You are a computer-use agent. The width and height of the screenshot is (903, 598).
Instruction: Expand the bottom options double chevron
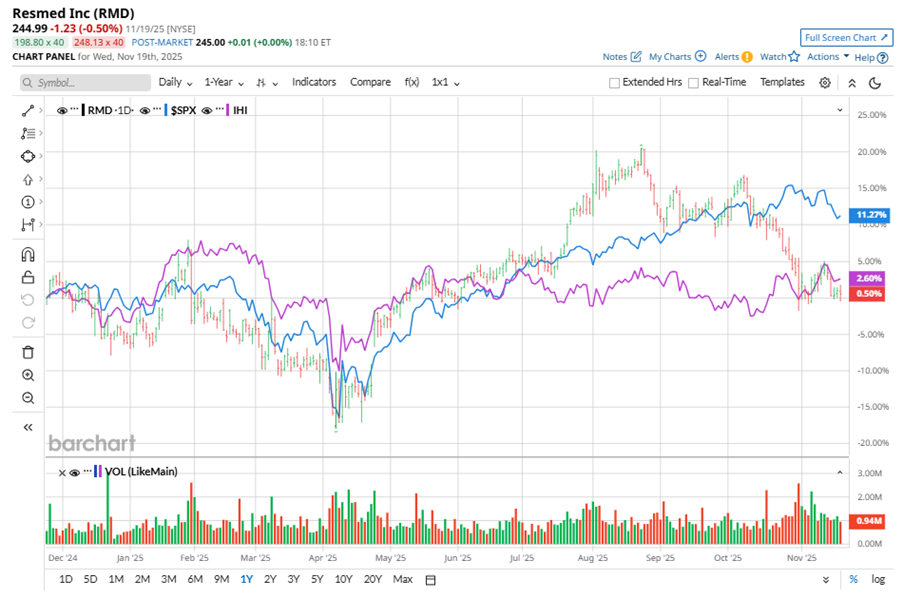pyautogui.click(x=826, y=580)
